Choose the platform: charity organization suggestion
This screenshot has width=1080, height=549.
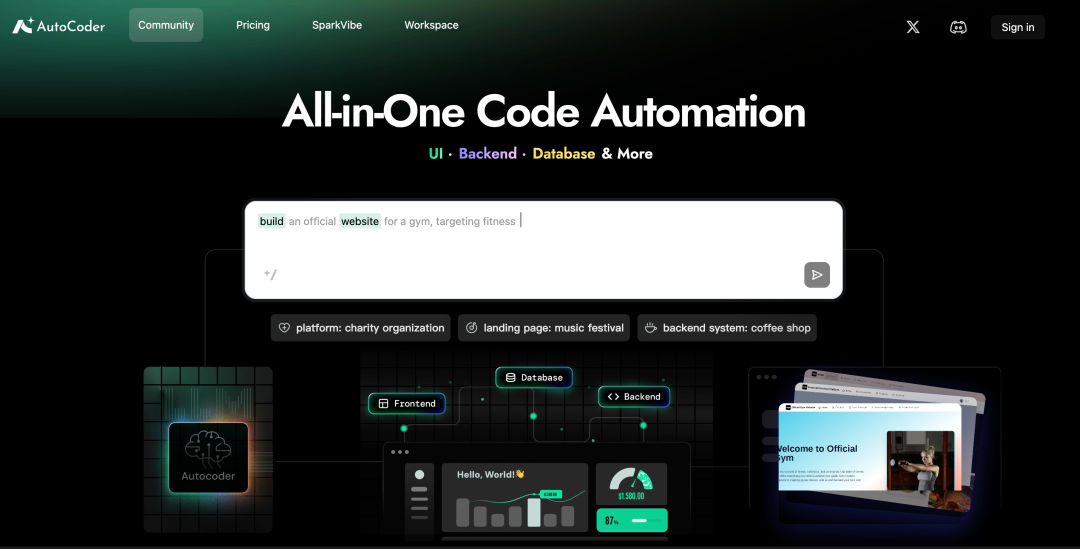pos(360,328)
